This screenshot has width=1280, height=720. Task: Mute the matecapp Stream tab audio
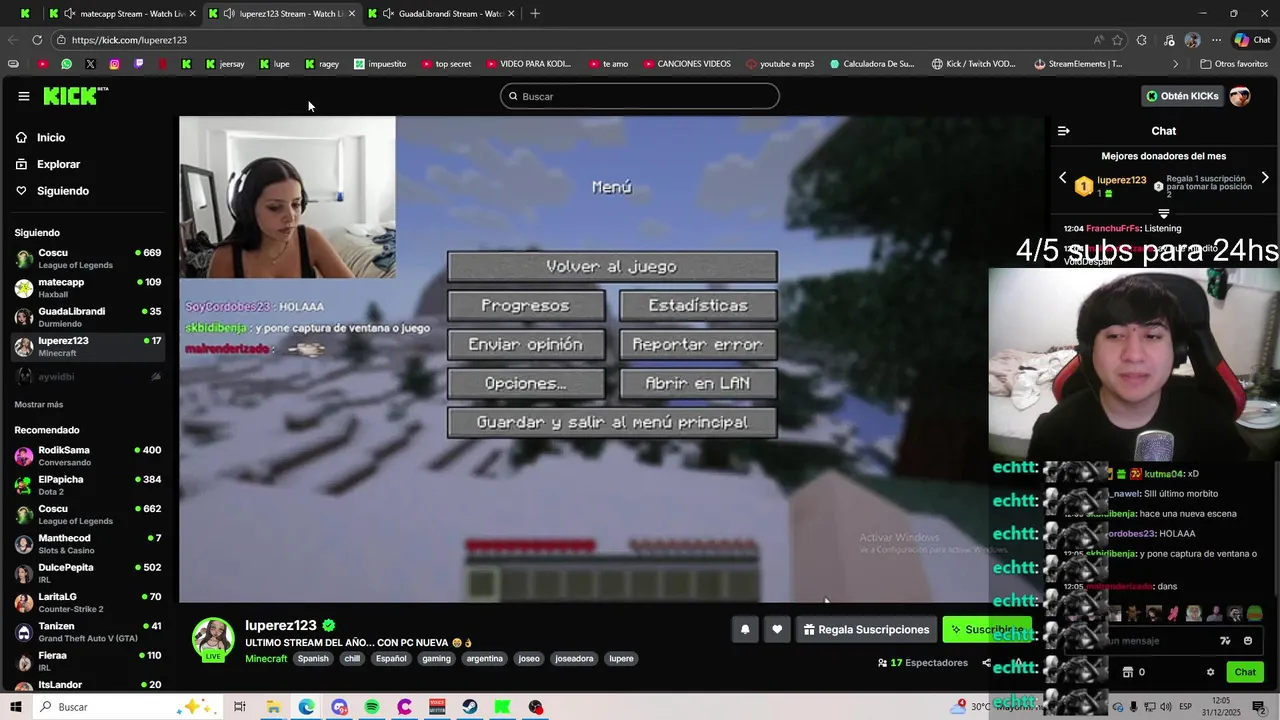(x=69, y=14)
